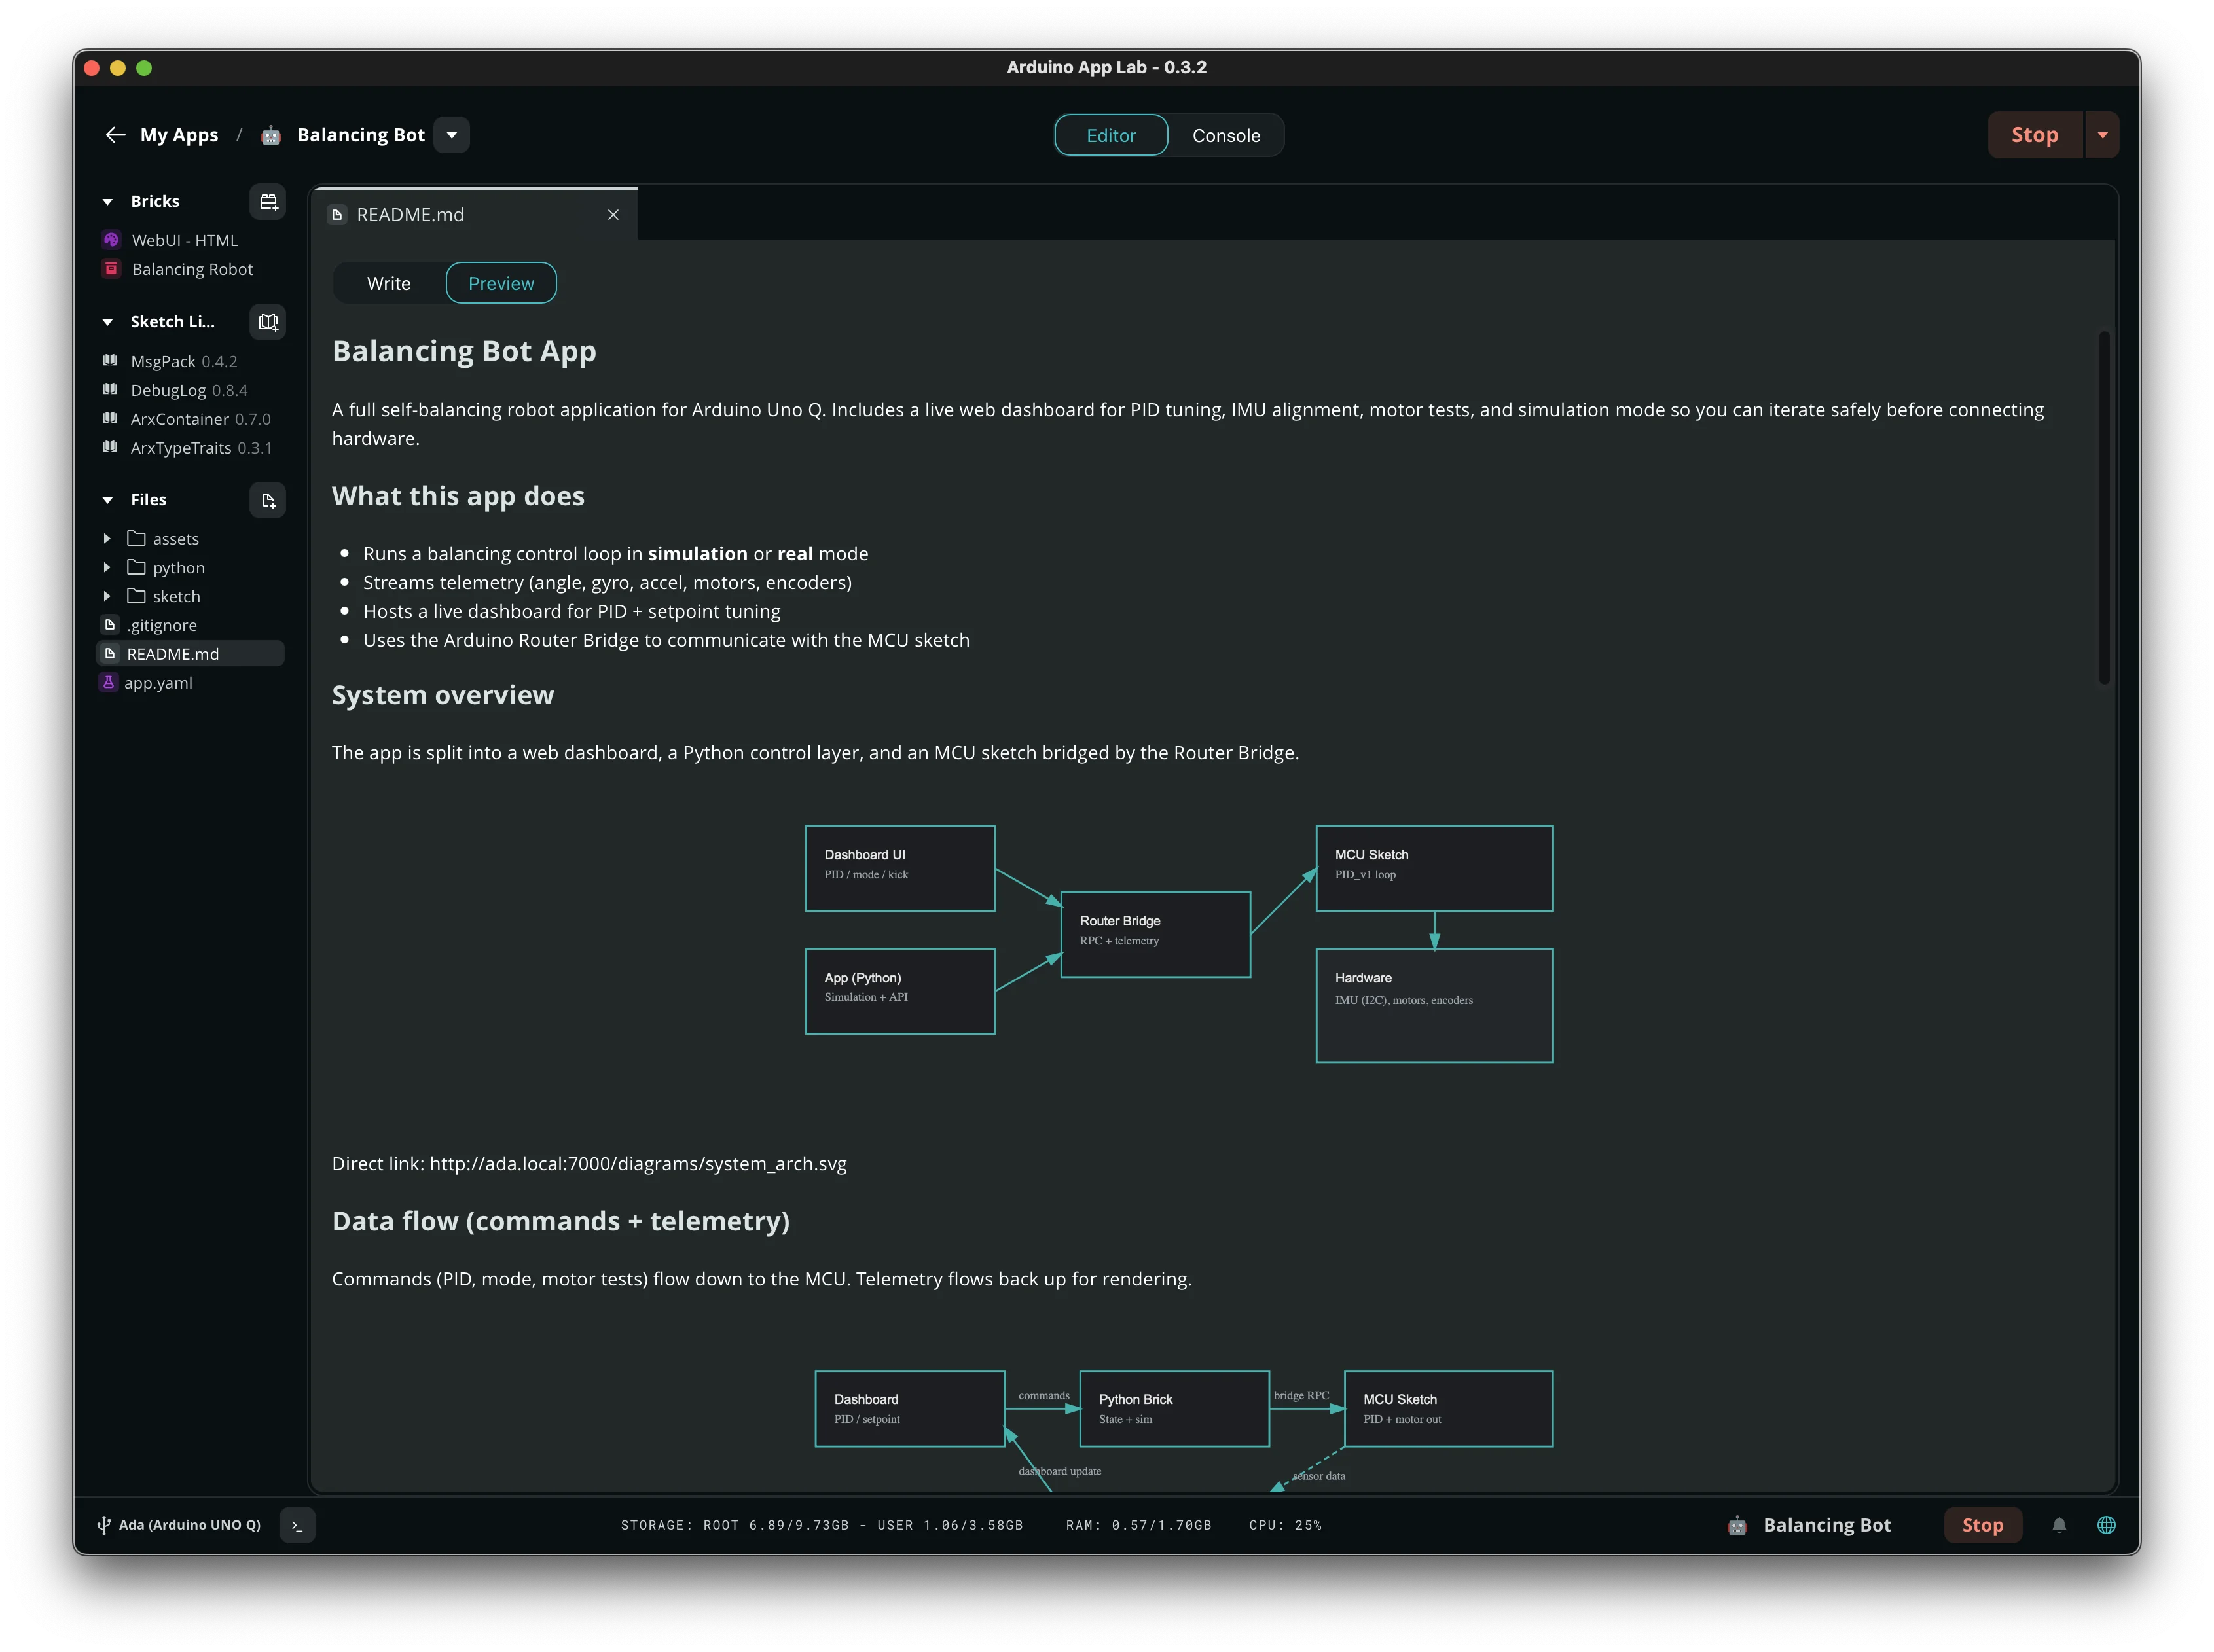Click the globe network icon
Image resolution: width=2214 pixels, height=1652 pixels.
(x=2106, y=1525)
